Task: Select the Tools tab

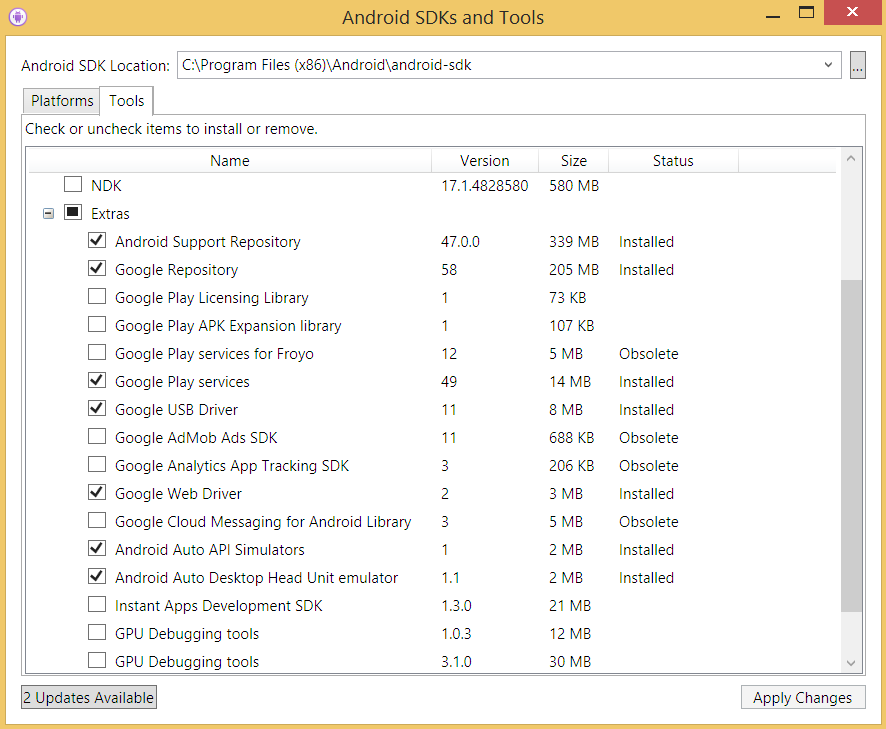Action: coord(127,101)
